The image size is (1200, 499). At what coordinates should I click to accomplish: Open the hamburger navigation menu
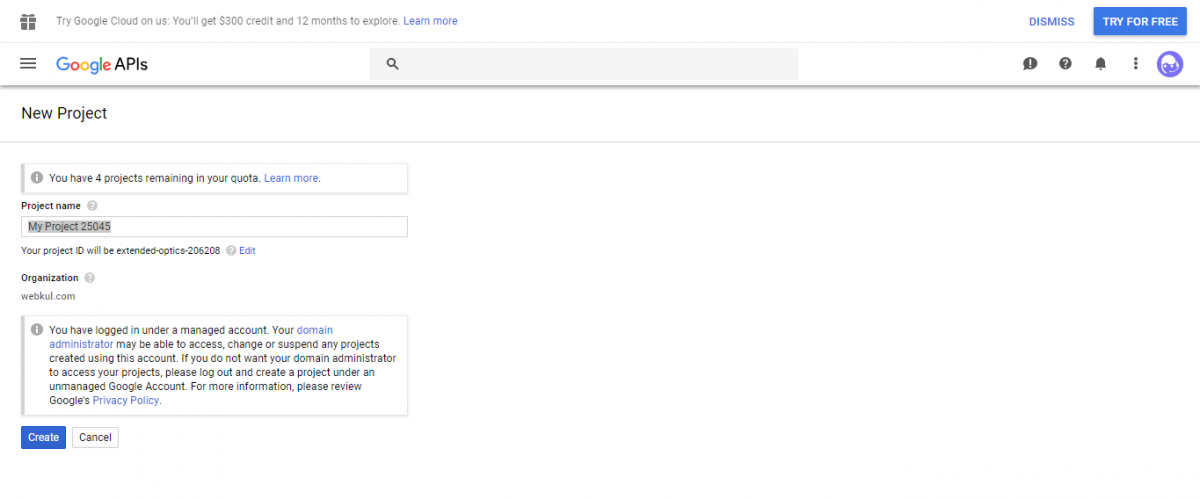tap(28, 64)
